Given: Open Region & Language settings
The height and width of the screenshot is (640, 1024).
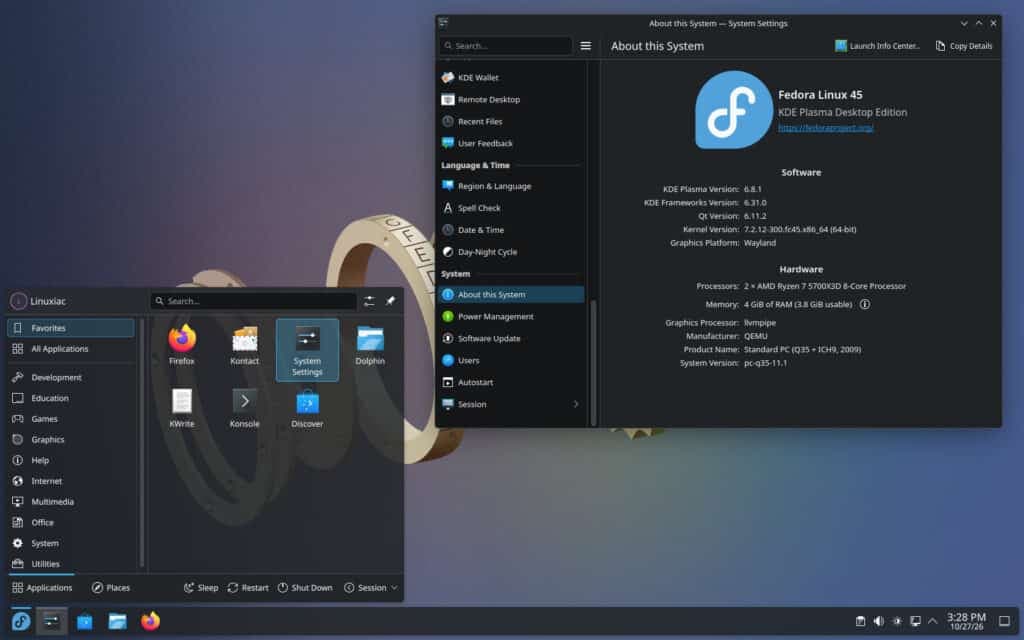Looking at the screenshot, I should 511,186.
